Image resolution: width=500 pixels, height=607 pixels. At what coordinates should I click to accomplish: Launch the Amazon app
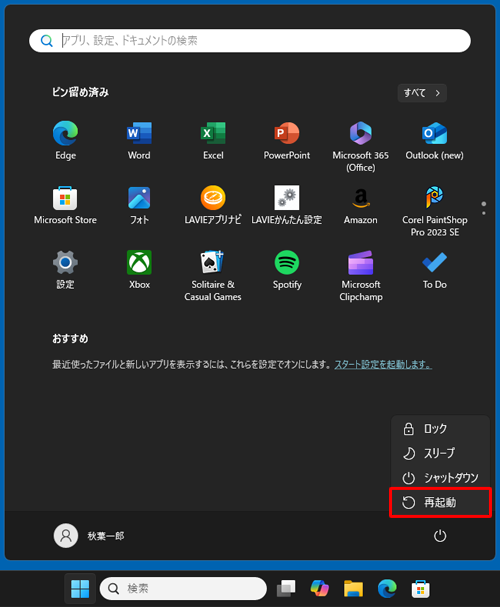pyautogui.click(x=361, y=205)
